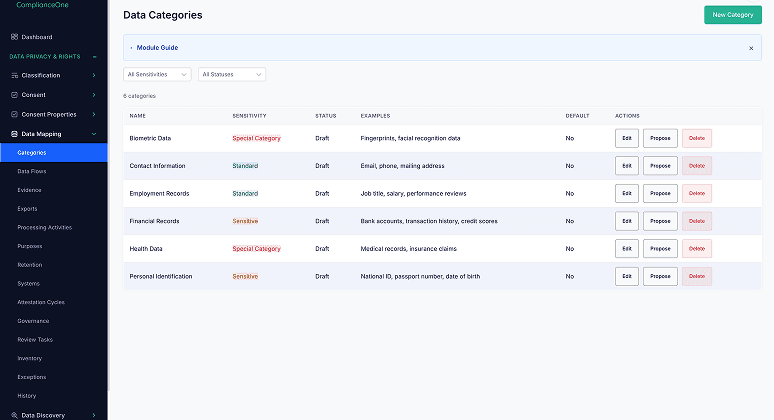Delete the Employment Records category
Screen dimensions: 774x420
697,193
